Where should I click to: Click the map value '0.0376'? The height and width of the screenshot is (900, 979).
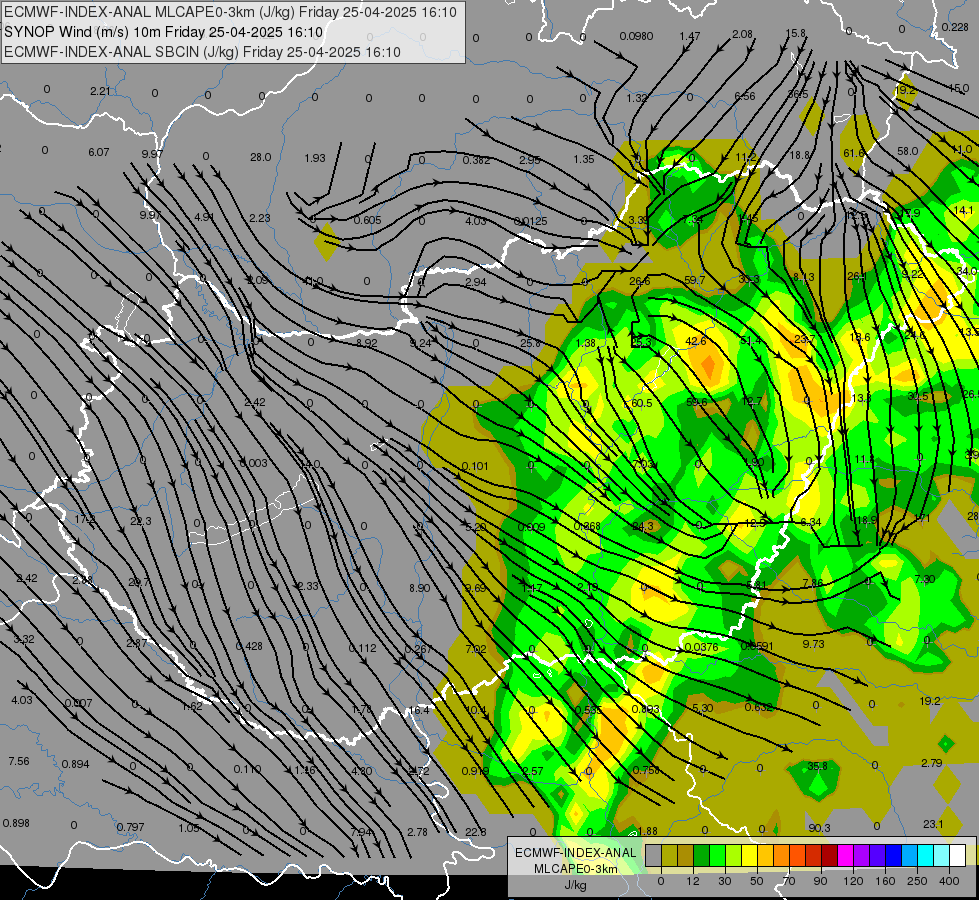[701, 647]
